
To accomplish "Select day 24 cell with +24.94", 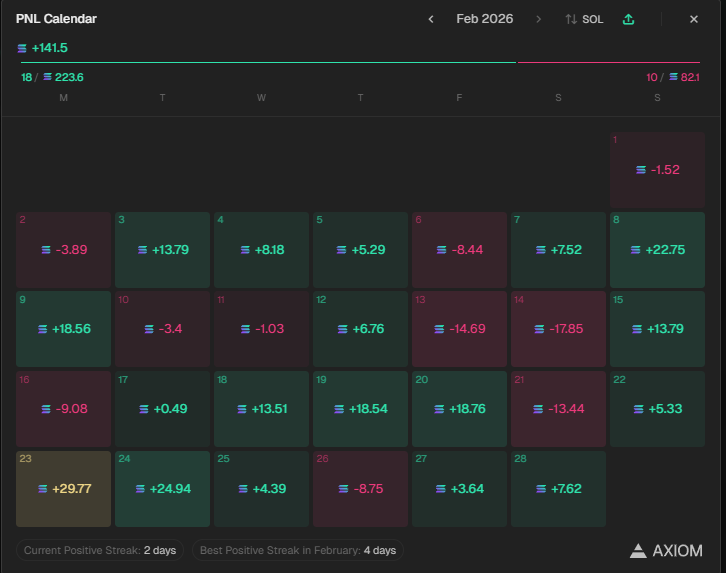I will tap(163, 489).
